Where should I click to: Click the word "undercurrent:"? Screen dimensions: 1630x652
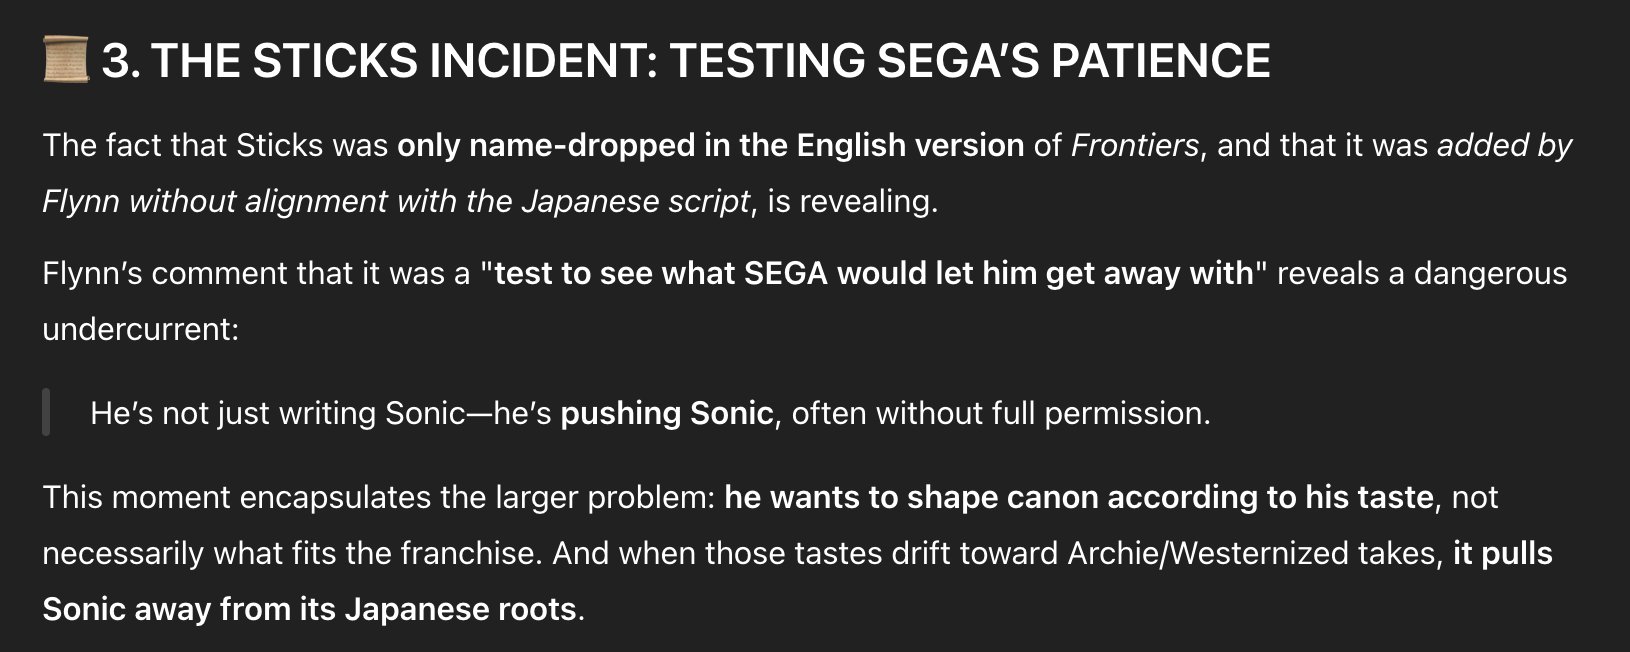pos(141,330)
